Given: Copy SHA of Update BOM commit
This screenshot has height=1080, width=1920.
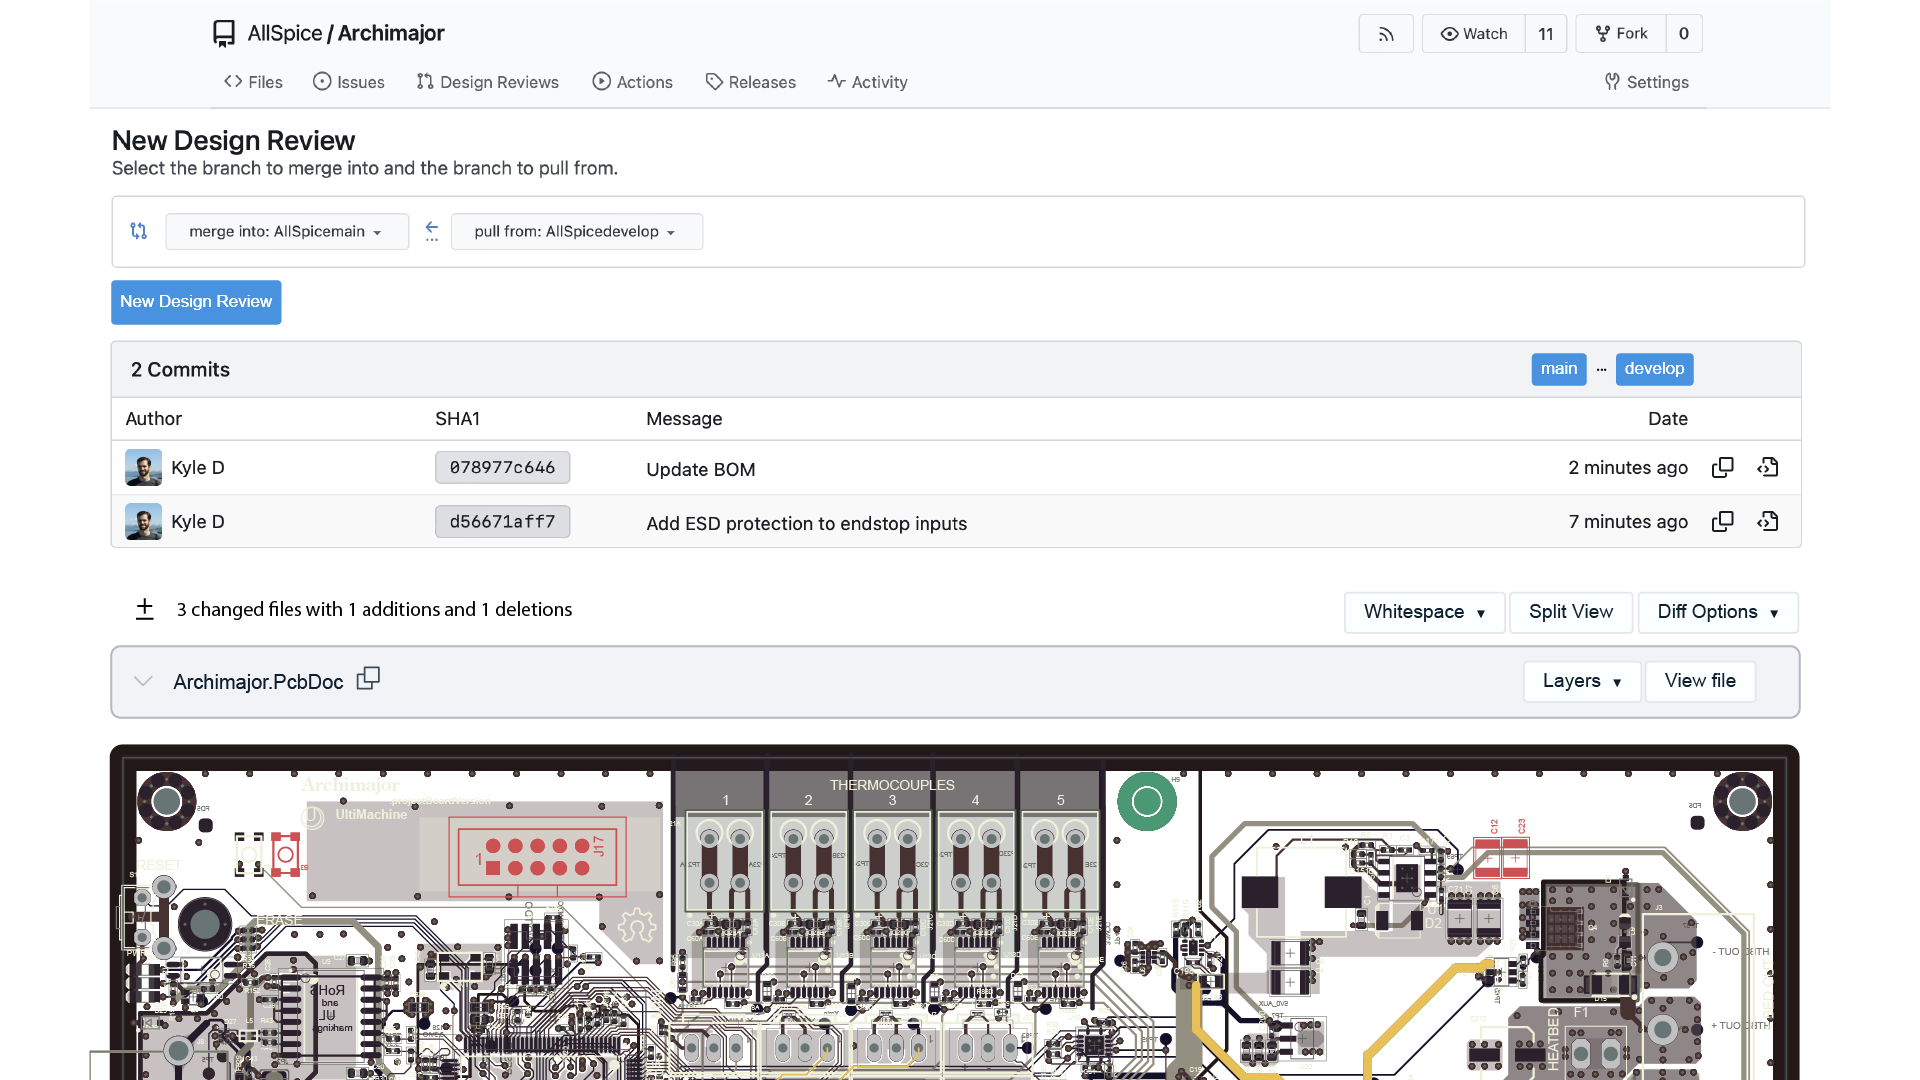Looking at the screenshot, I should [1722, 468].
